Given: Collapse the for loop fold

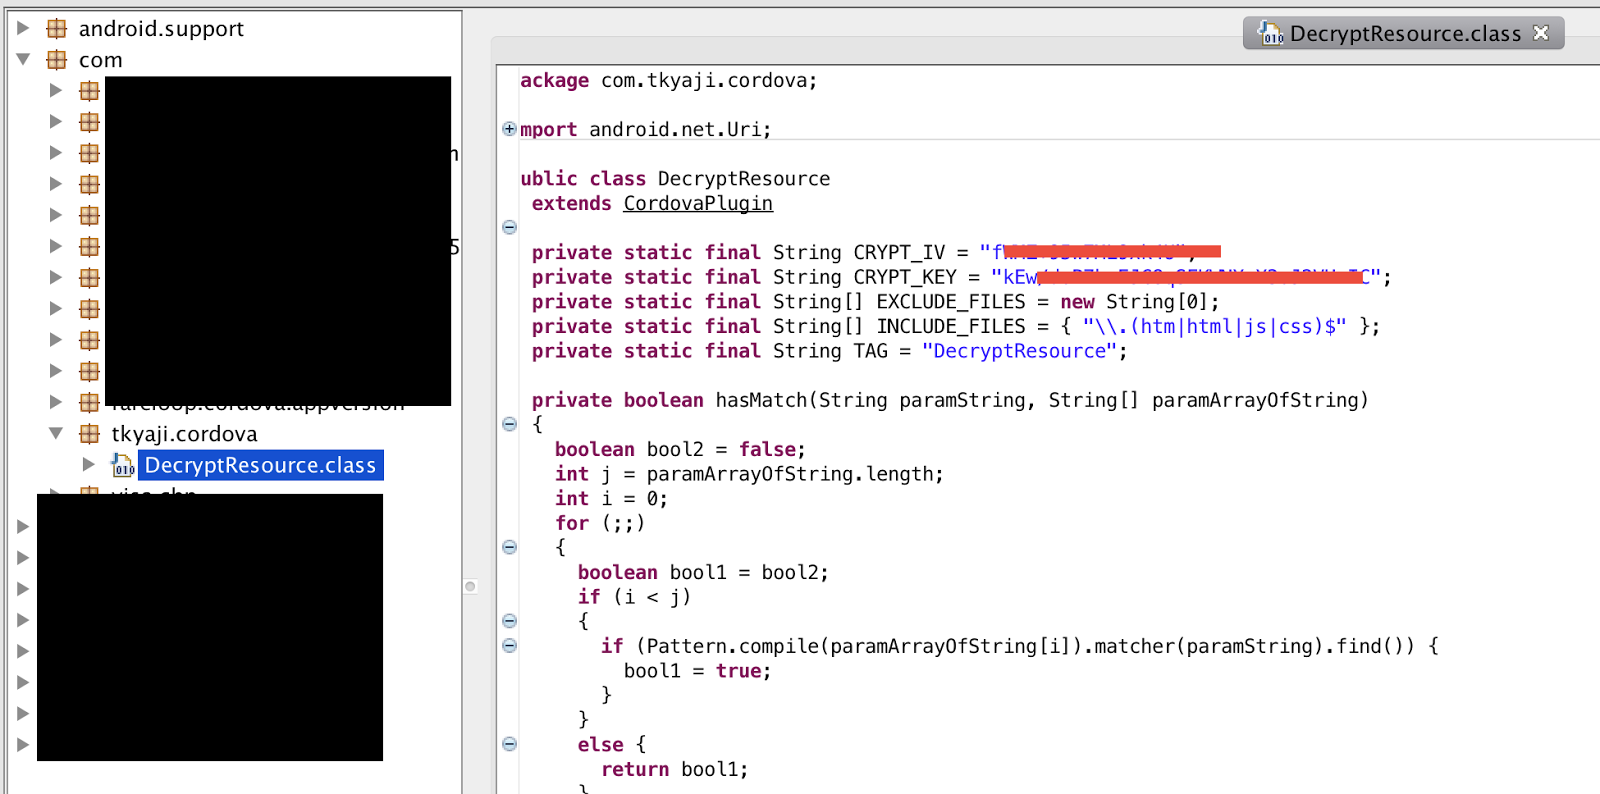Looking at the screenshot, I should (x=509, y=547).
